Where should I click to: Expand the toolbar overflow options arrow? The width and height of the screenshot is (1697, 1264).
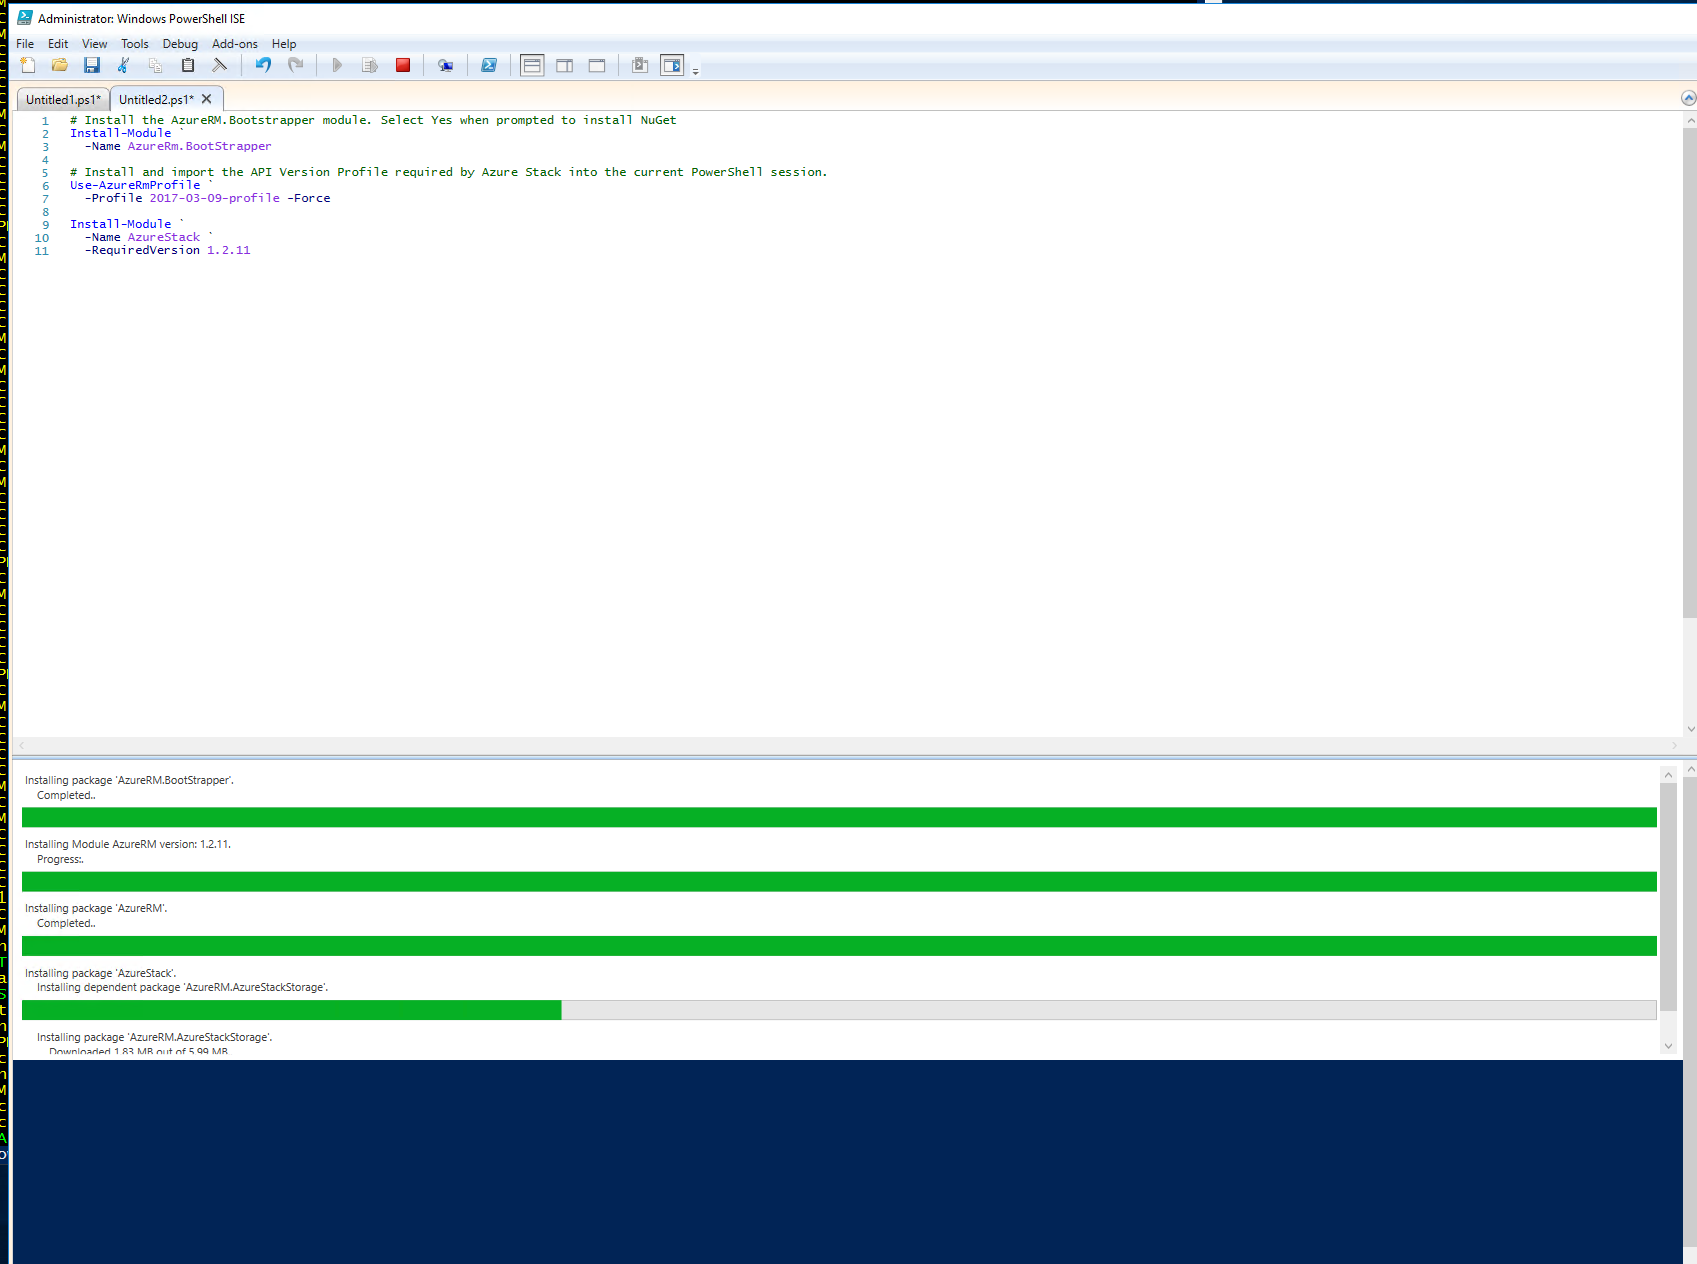coord(696,70)
